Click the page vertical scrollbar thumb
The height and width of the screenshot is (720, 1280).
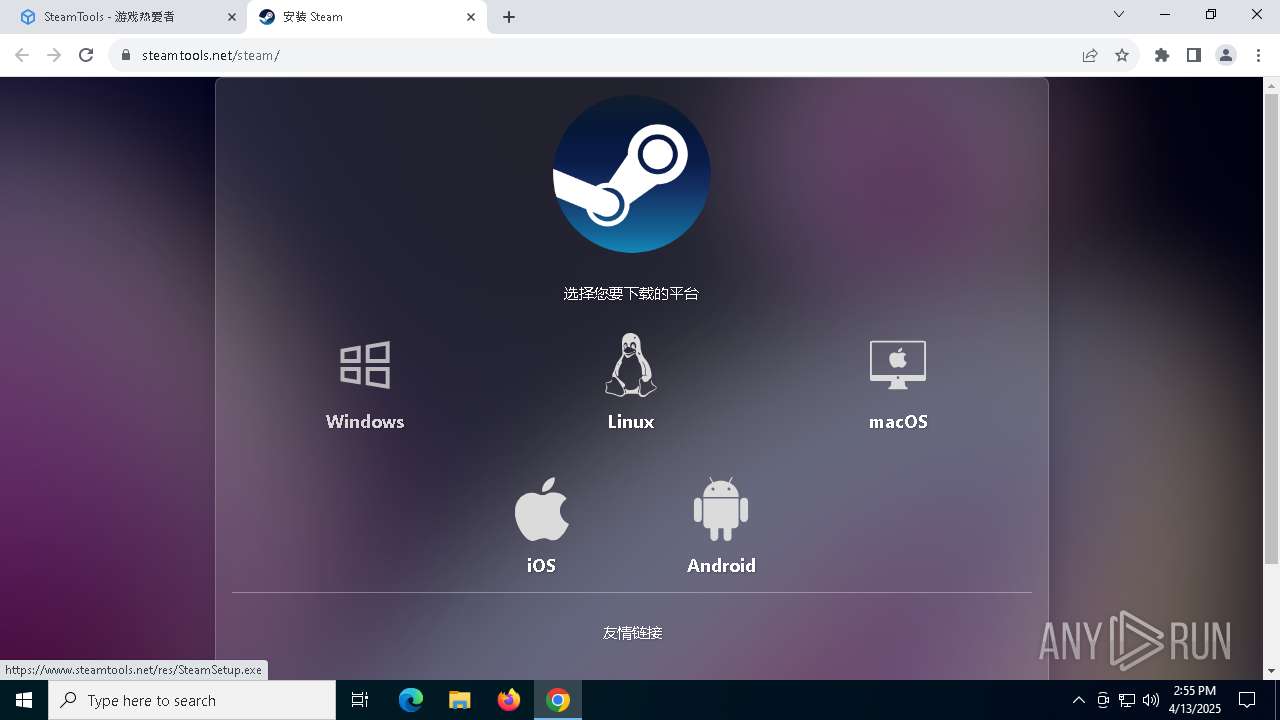tap(1272, 329)
